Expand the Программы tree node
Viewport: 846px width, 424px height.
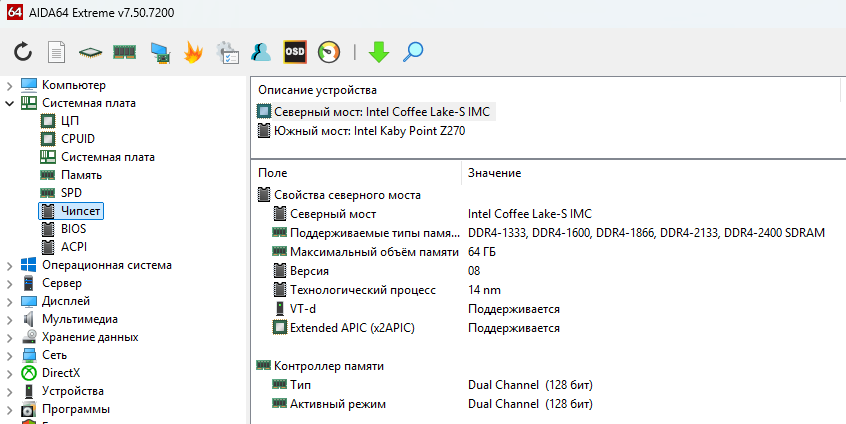9,409
